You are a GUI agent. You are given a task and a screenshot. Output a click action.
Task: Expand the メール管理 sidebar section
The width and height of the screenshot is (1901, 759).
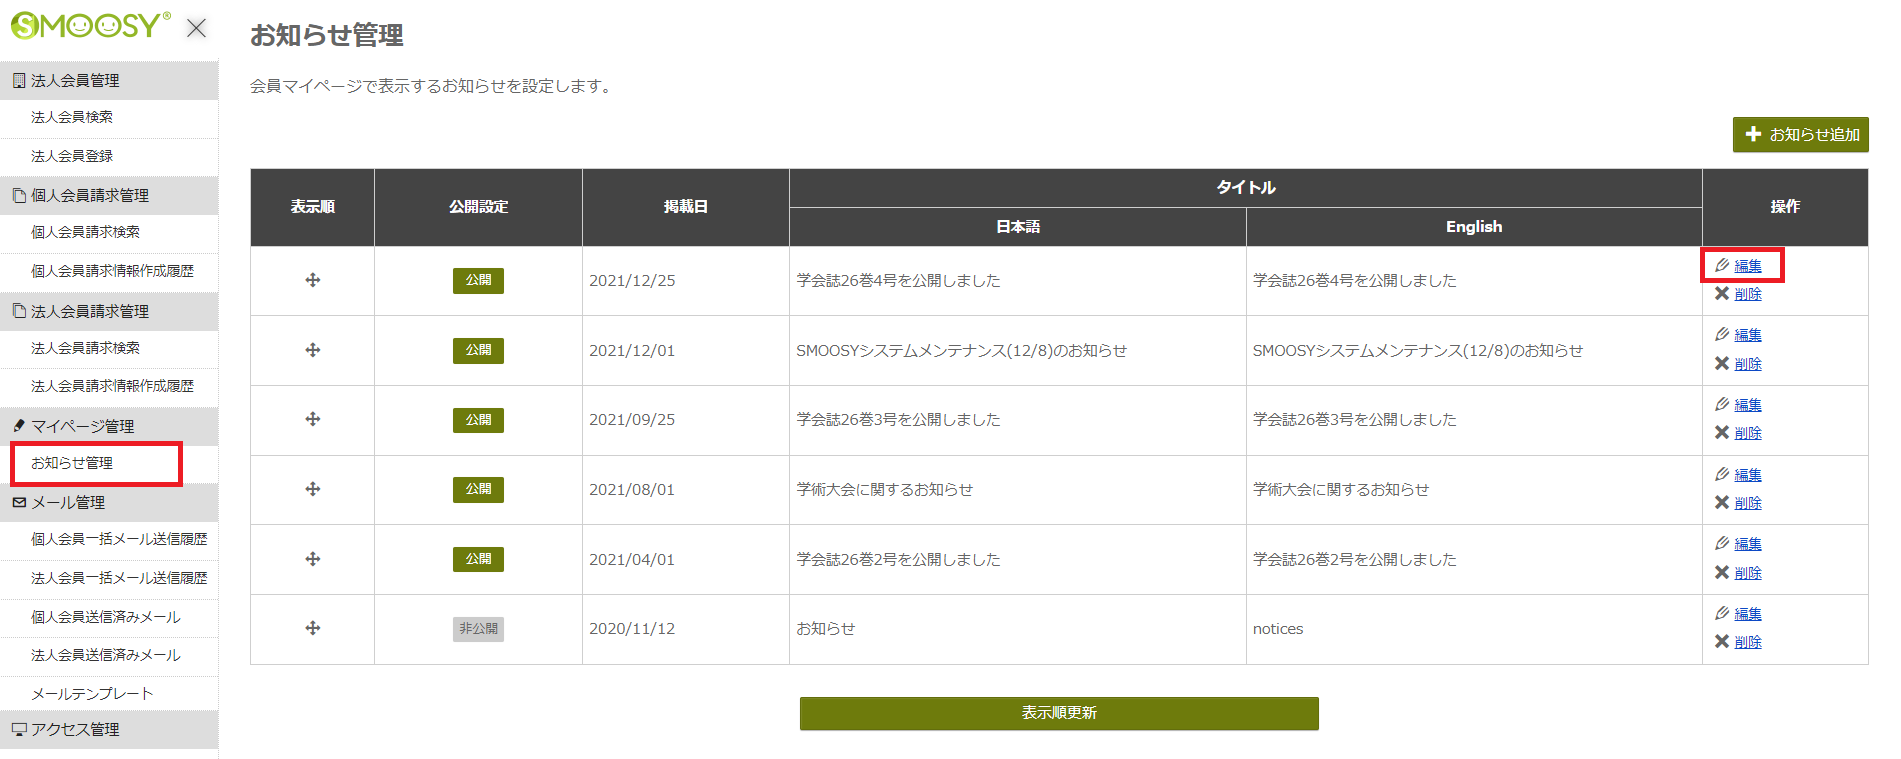(x=68, y=502)
